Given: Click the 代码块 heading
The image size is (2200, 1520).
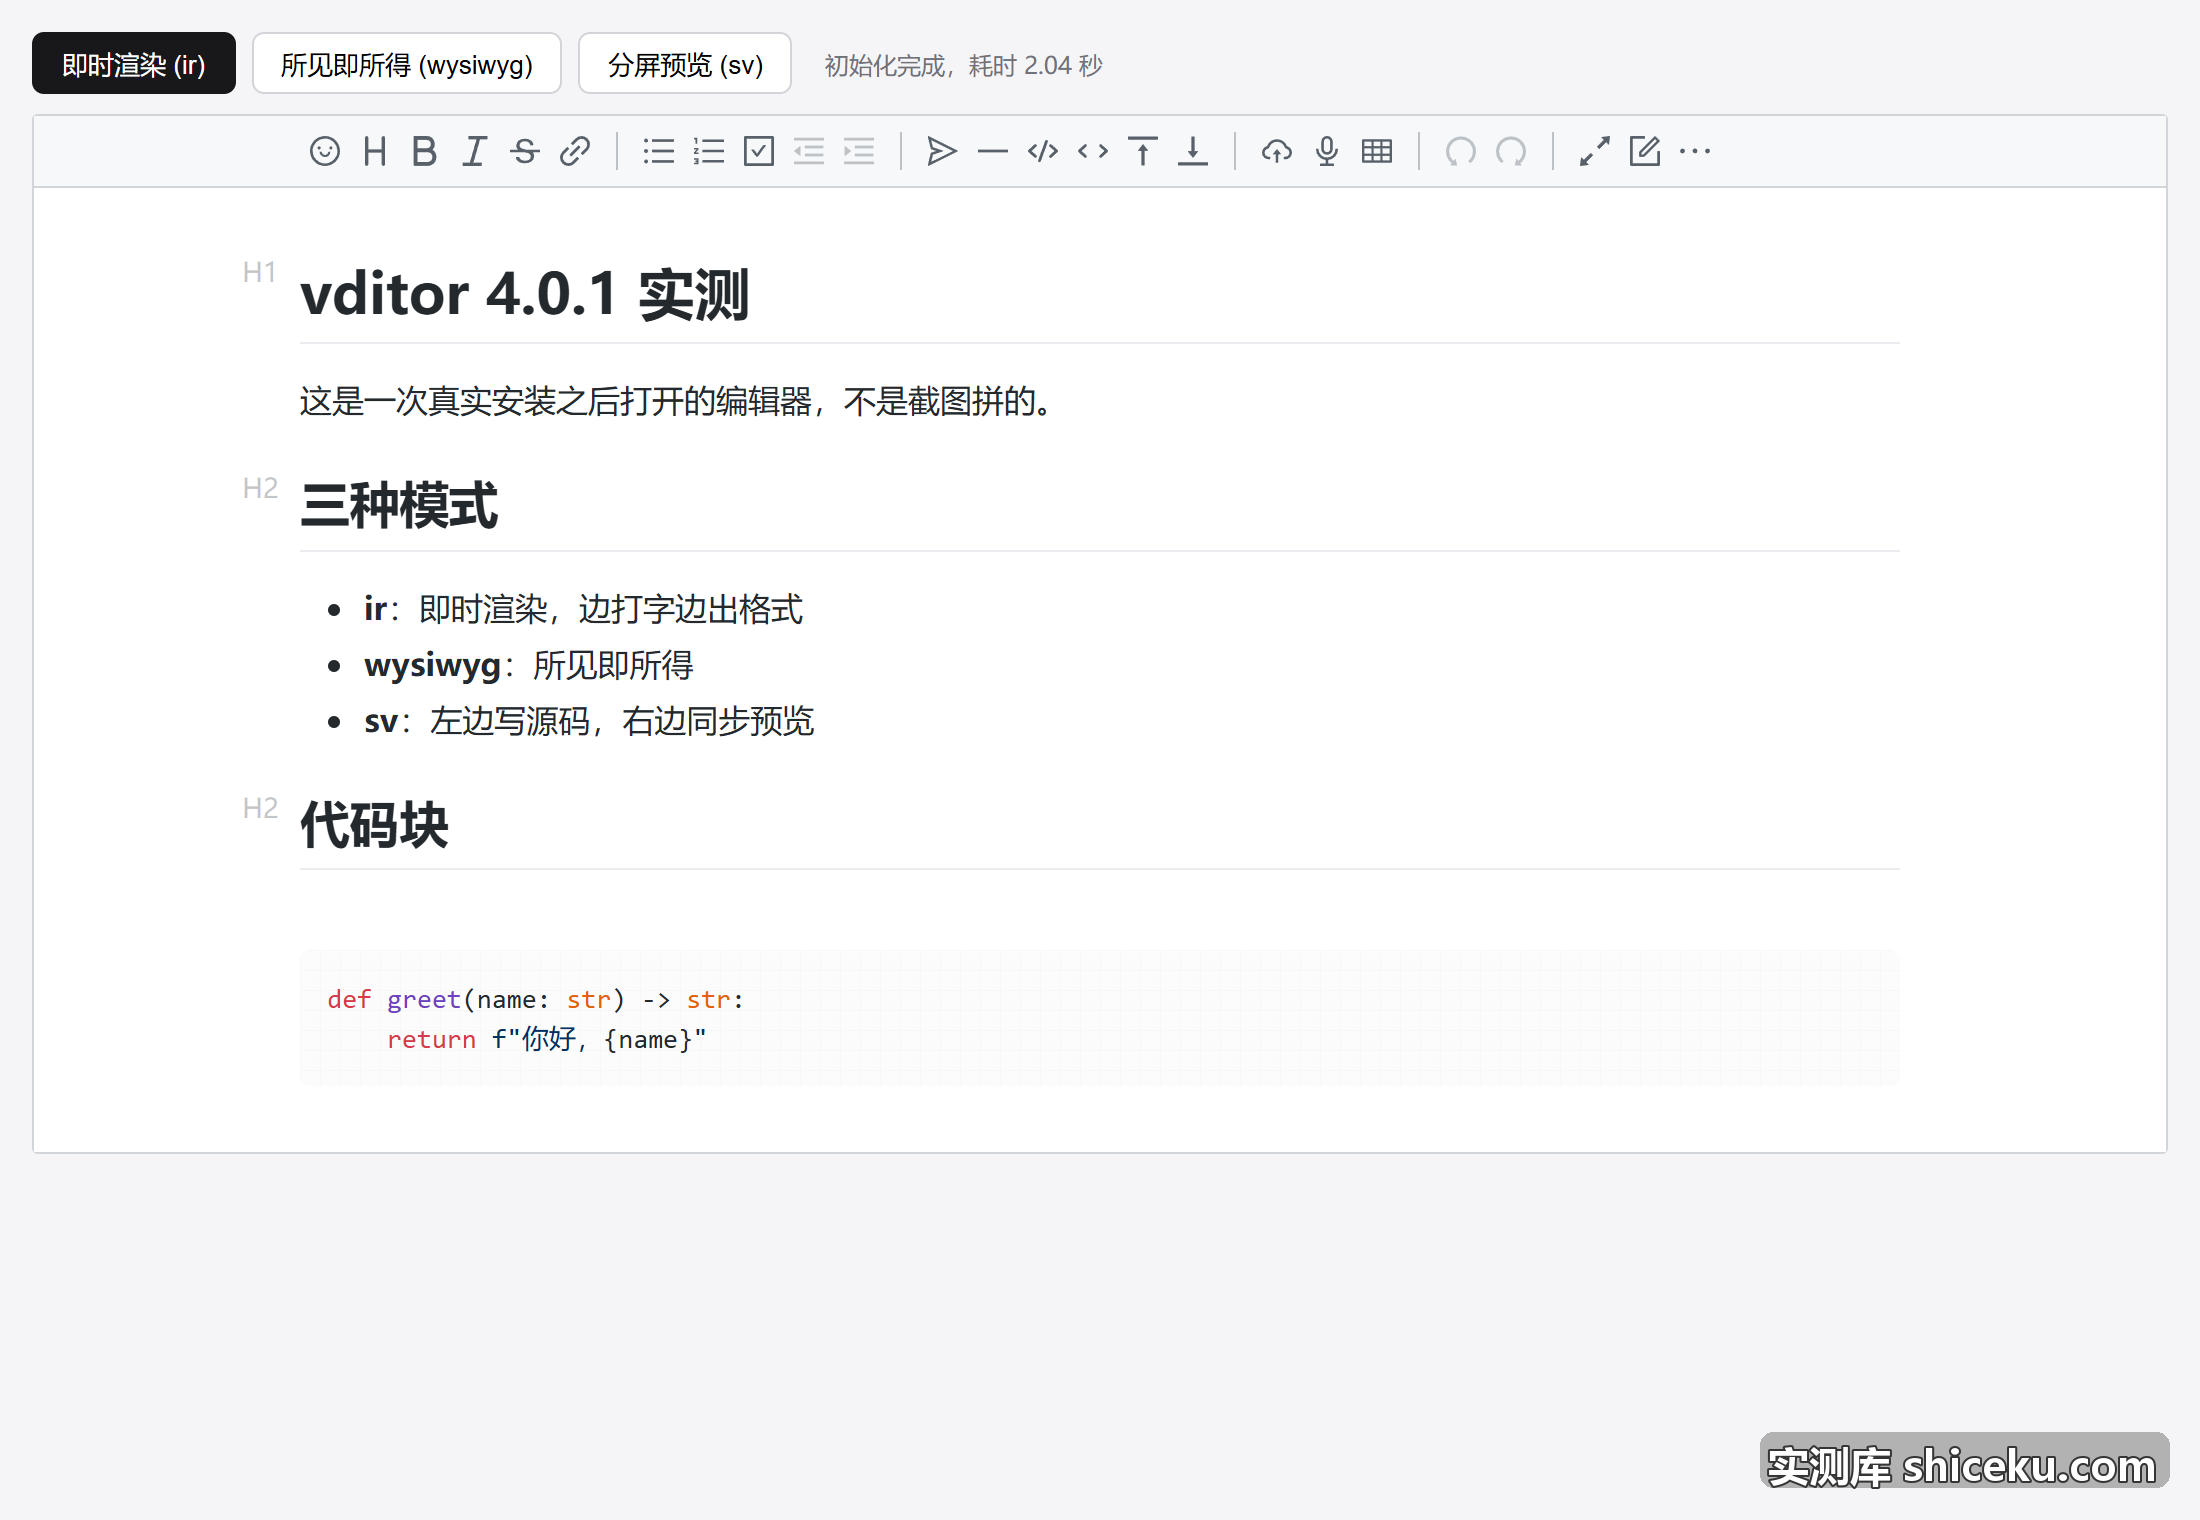Looking at the screenshot, I should coord(374,825).
